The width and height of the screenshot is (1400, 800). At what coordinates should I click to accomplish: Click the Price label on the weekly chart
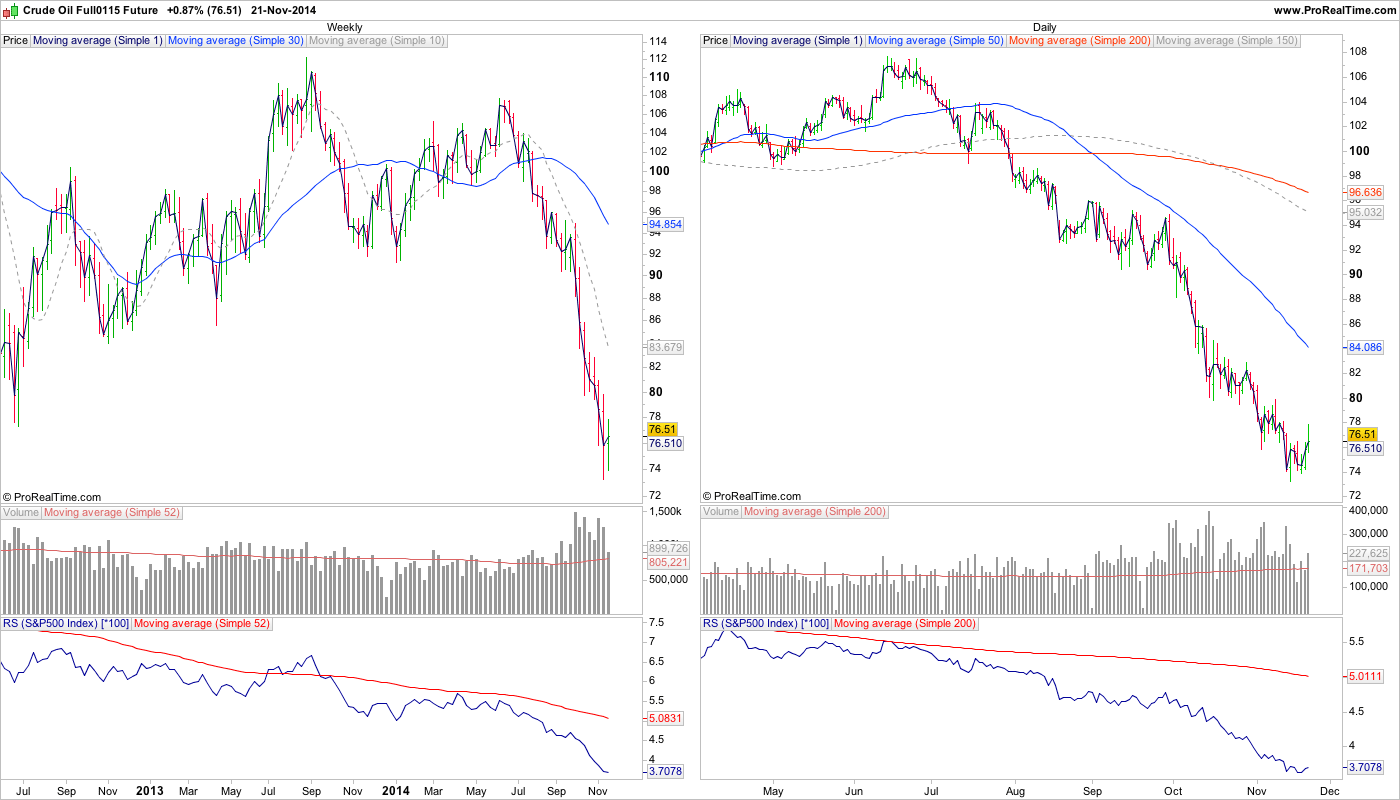pyautogui.click(x=15, y=41)
